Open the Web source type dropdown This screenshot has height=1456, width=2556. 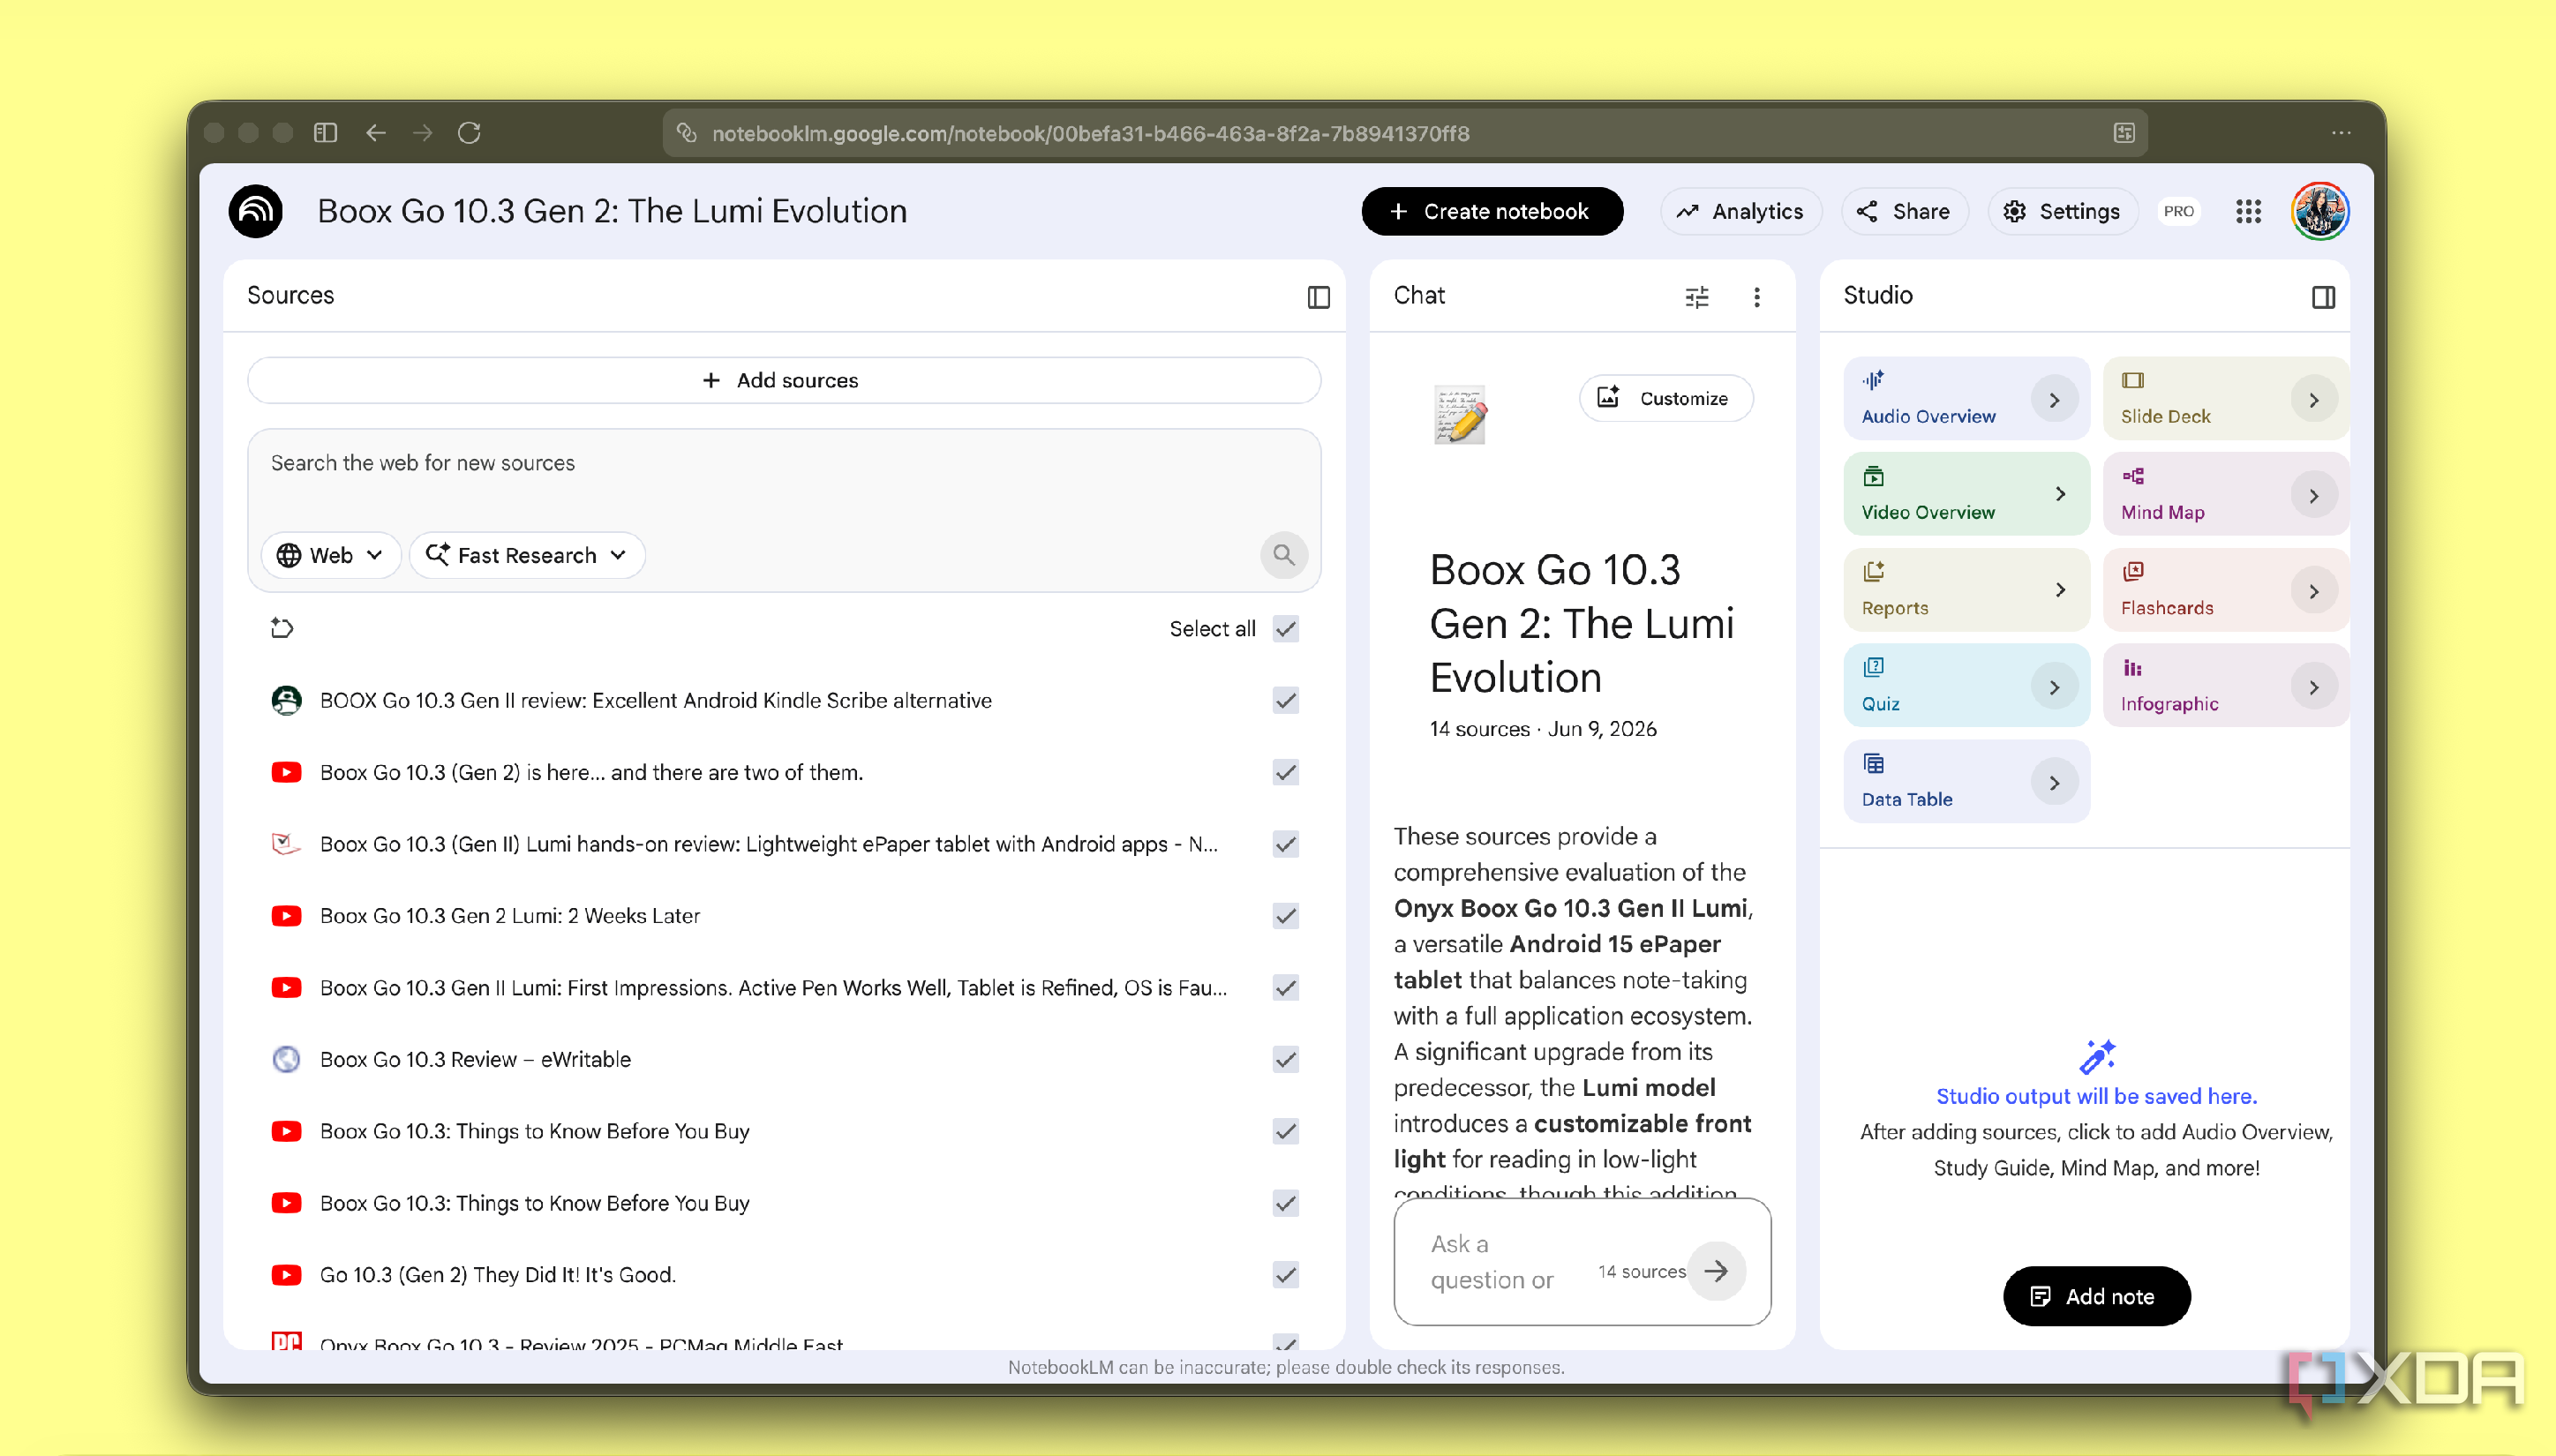pyautogui.click(x=330, y=555)
